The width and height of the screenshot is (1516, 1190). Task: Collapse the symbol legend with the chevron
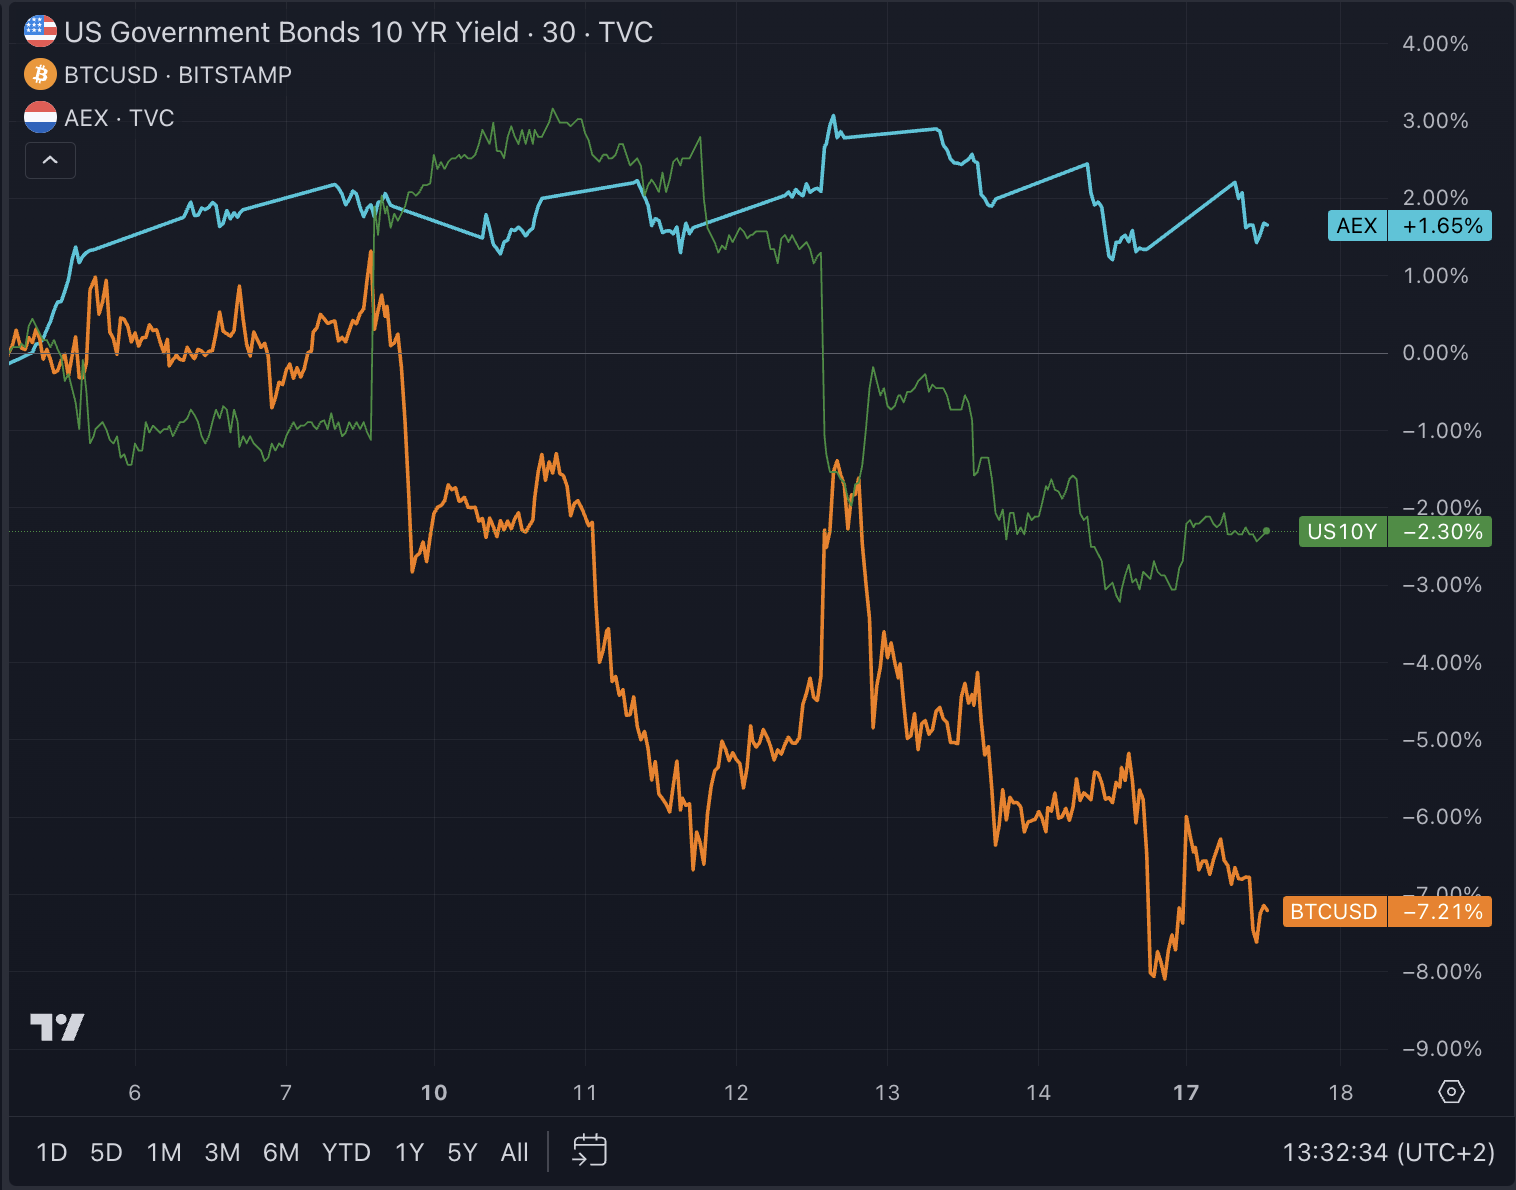point(50,160)
